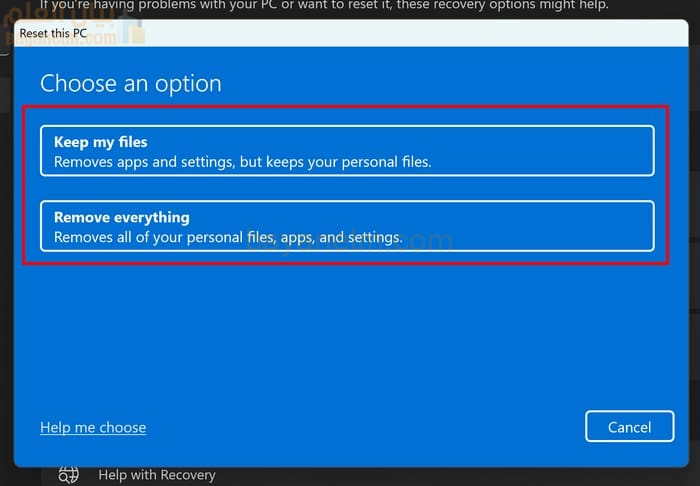The height and width of the screenshot is (486, 700).
Task: Click the Choose an option heading
Action: tap(130, 82)
